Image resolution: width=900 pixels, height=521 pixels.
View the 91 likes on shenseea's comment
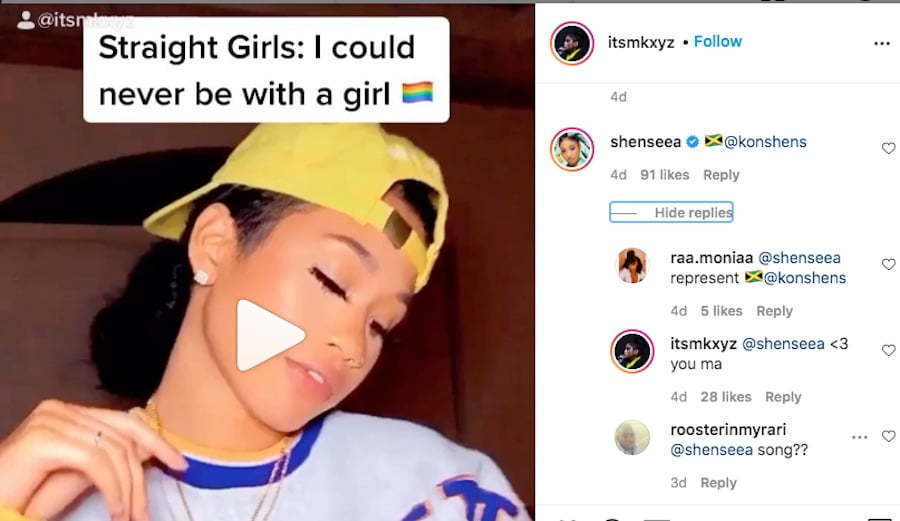click(665, 175)
